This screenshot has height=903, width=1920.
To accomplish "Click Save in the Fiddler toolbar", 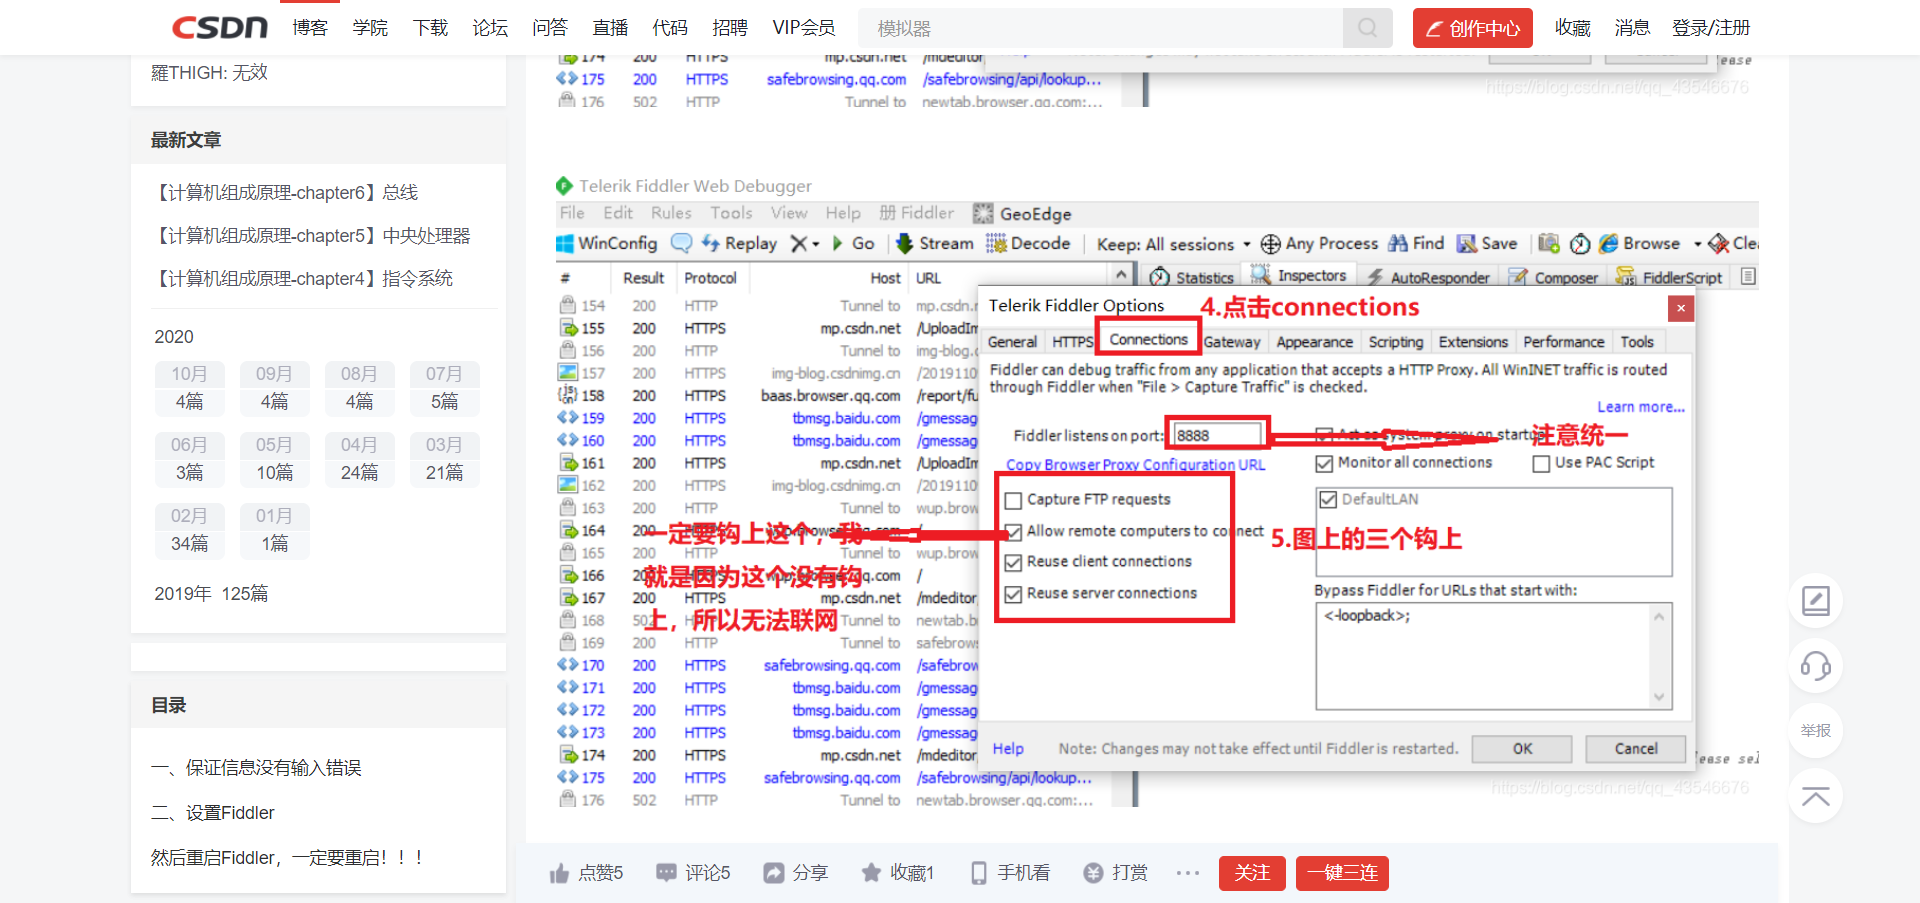I will pos(1487,243).
